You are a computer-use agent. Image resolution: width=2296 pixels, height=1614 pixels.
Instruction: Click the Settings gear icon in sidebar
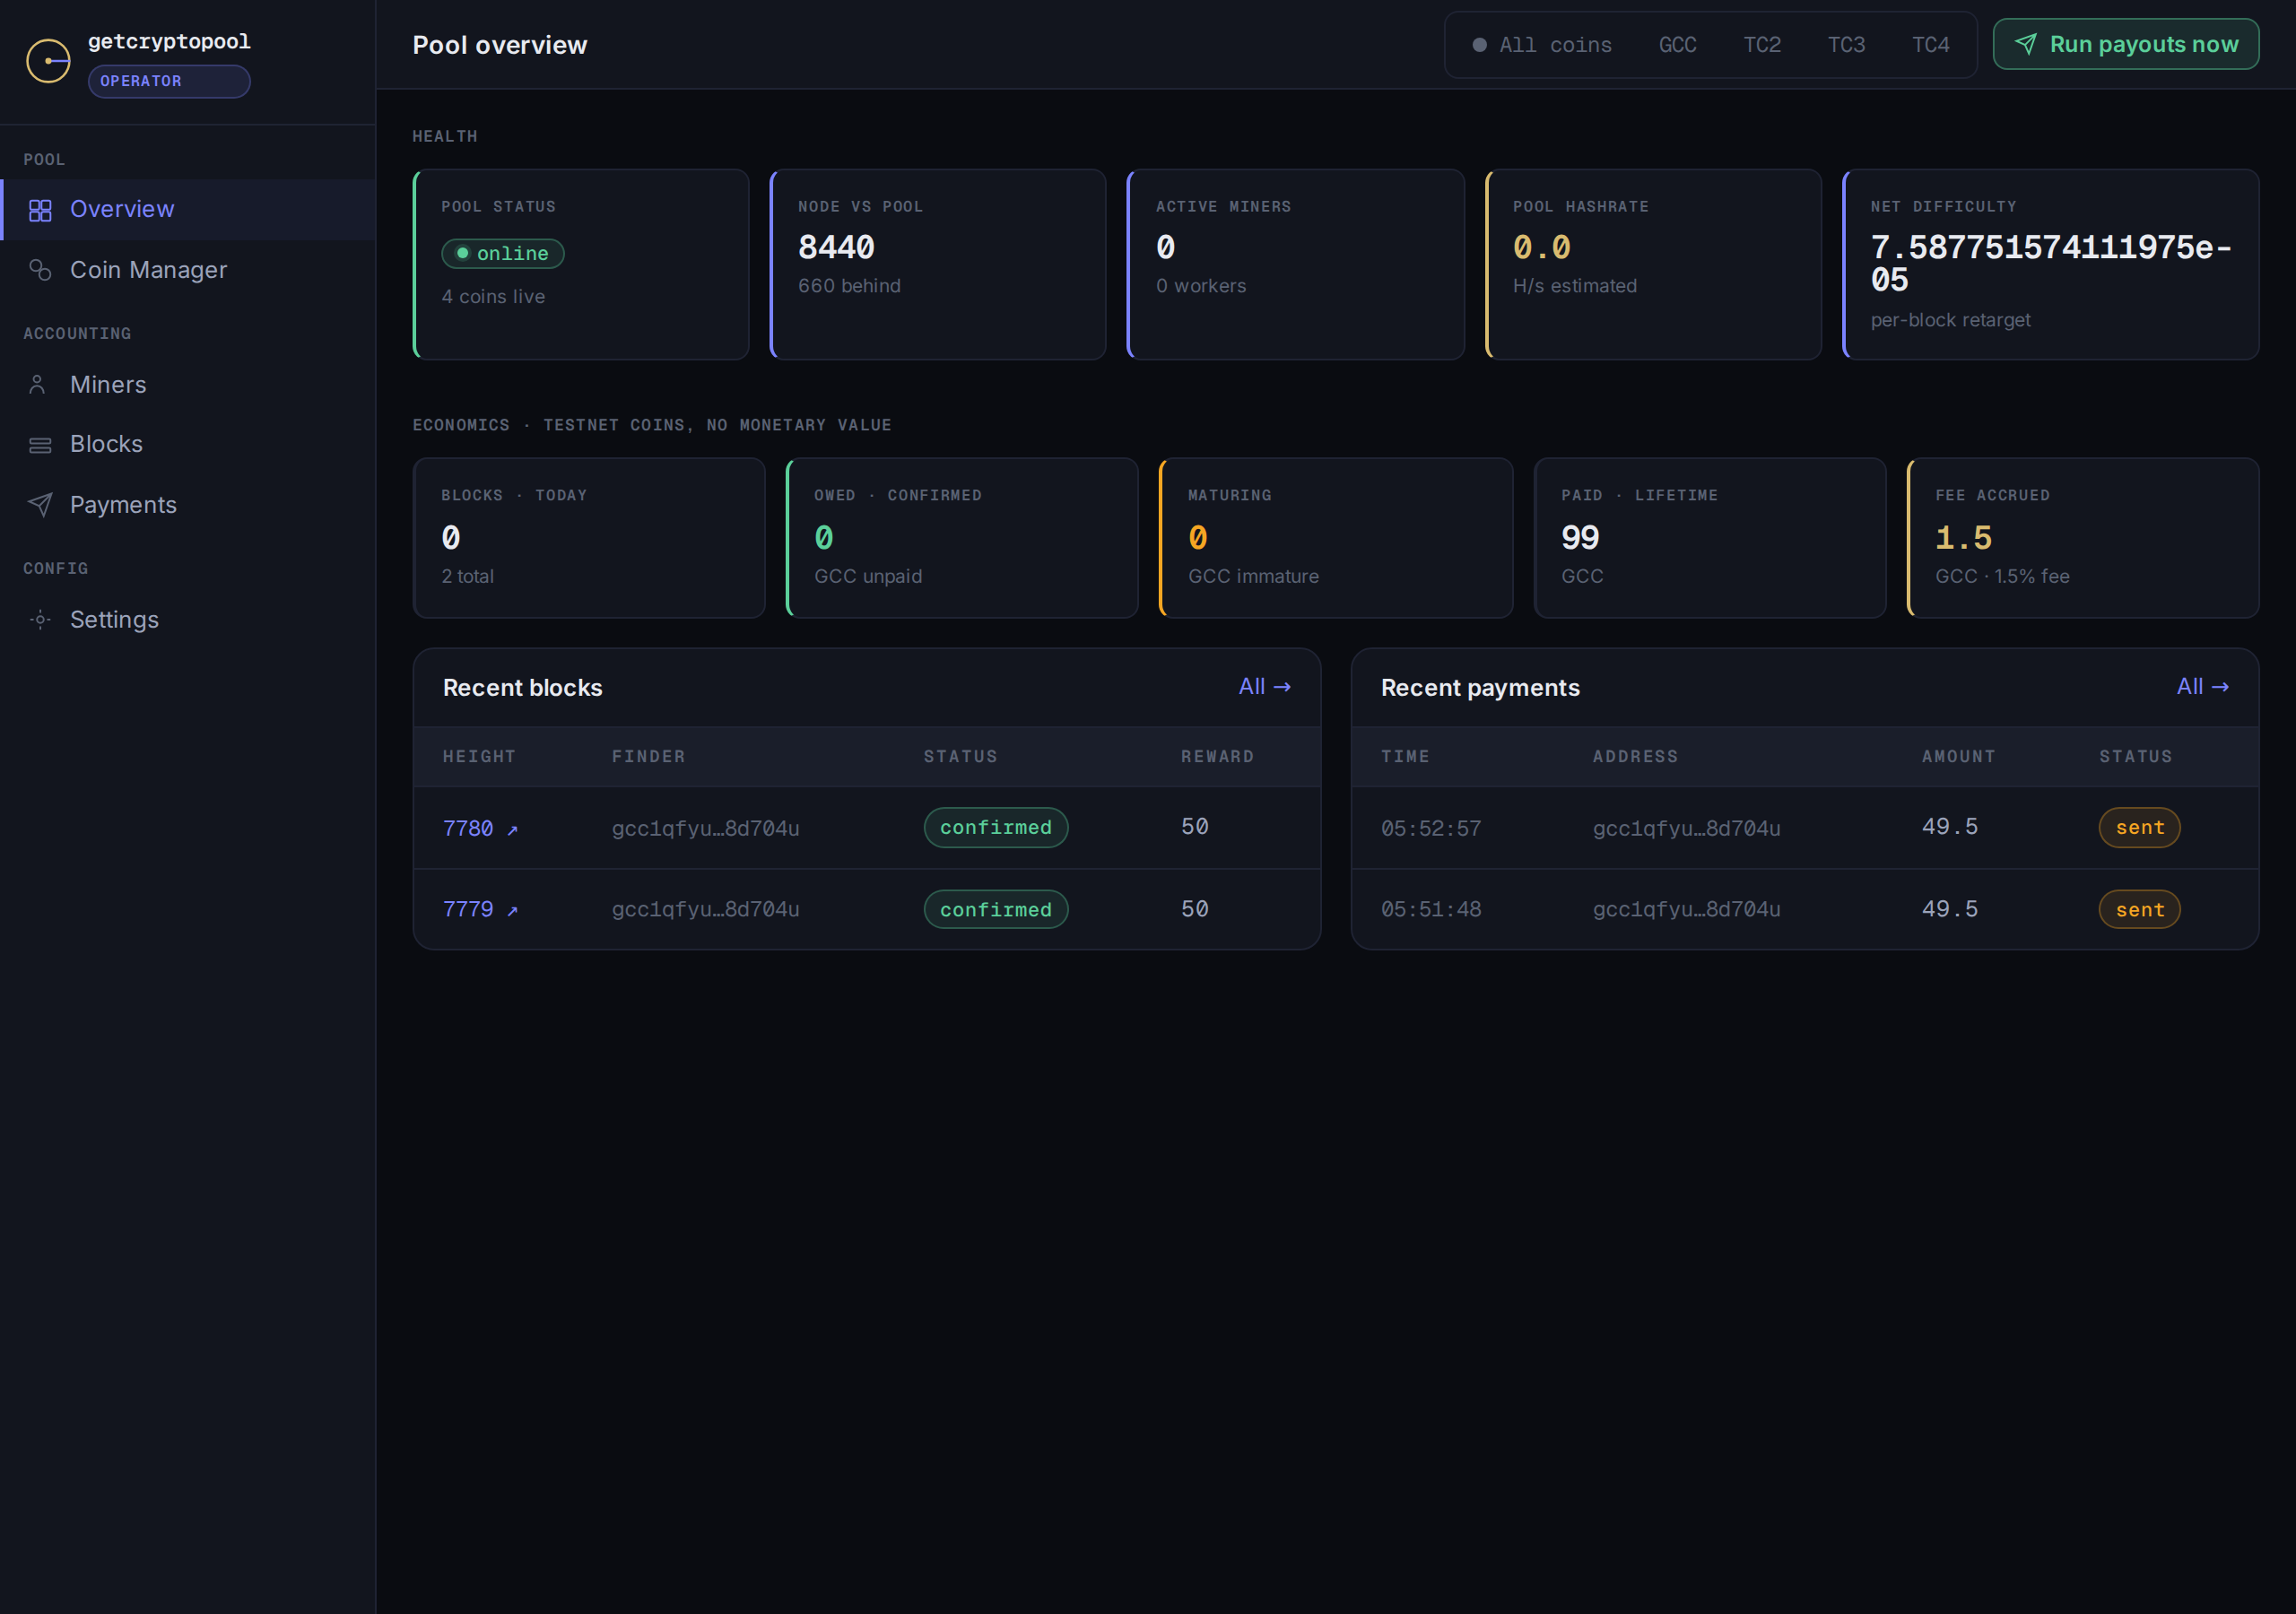(x=40, y=620)
